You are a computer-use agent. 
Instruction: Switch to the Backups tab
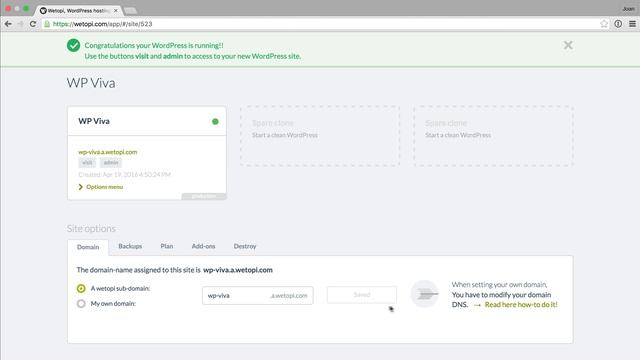[130, 246]
